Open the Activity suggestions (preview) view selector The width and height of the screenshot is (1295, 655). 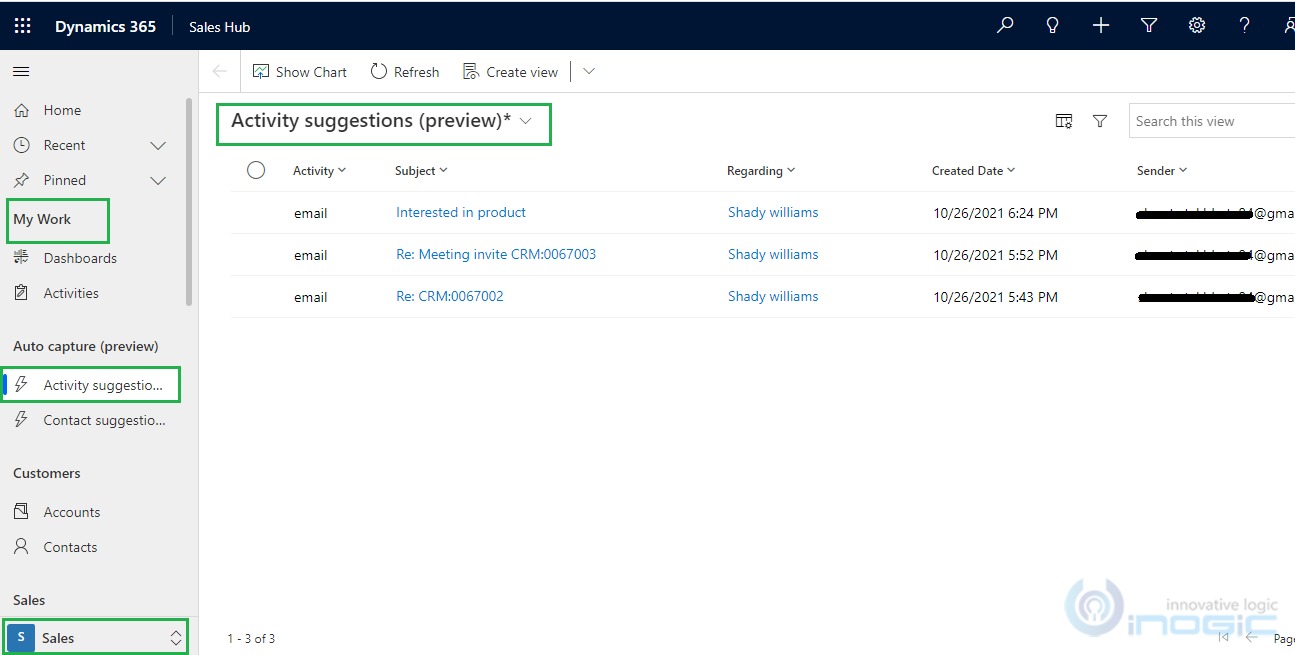click(x=382, y=121)
